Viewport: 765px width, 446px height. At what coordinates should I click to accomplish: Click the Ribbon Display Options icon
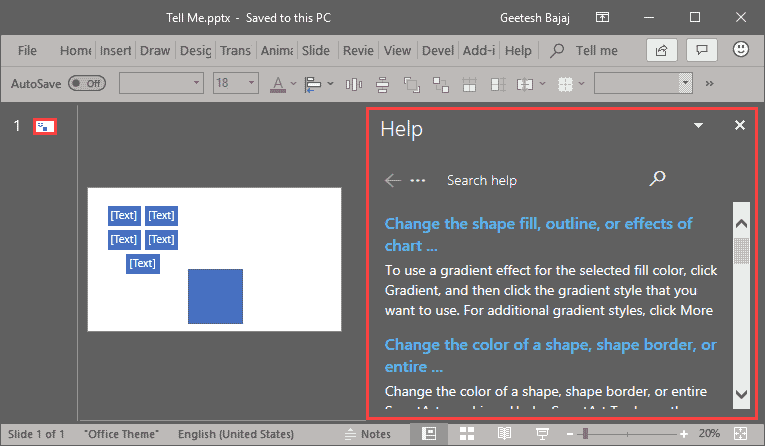pos(603,18)
